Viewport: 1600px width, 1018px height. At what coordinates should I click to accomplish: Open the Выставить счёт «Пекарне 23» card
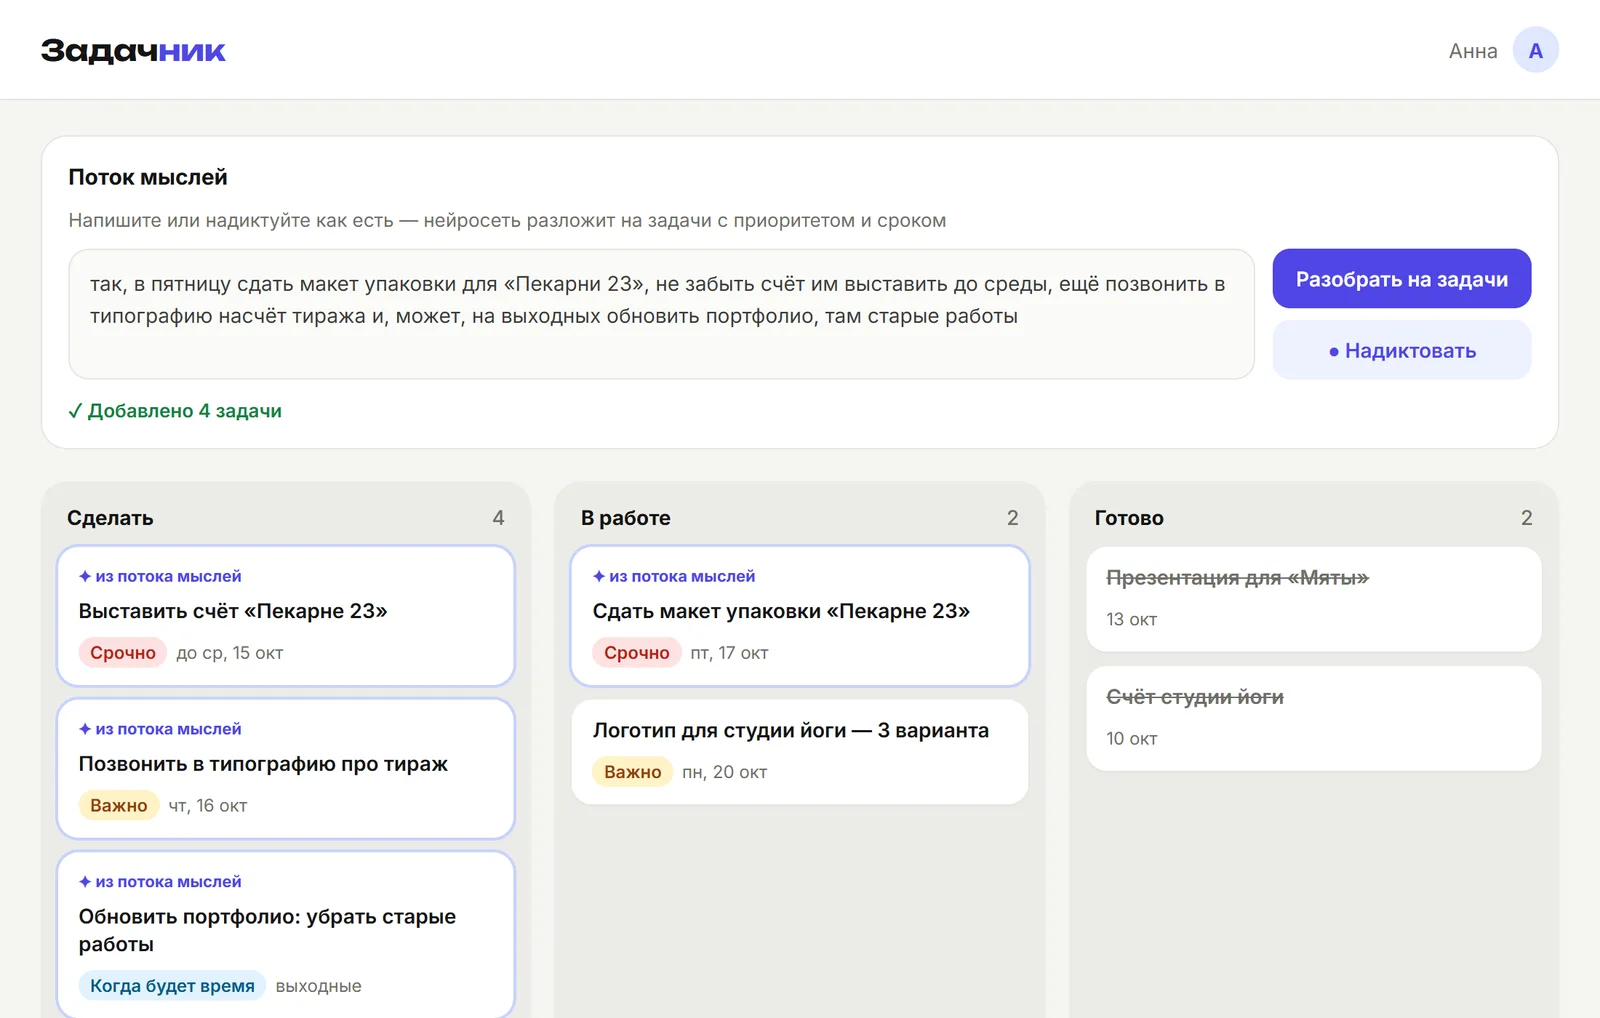(286, 616)
